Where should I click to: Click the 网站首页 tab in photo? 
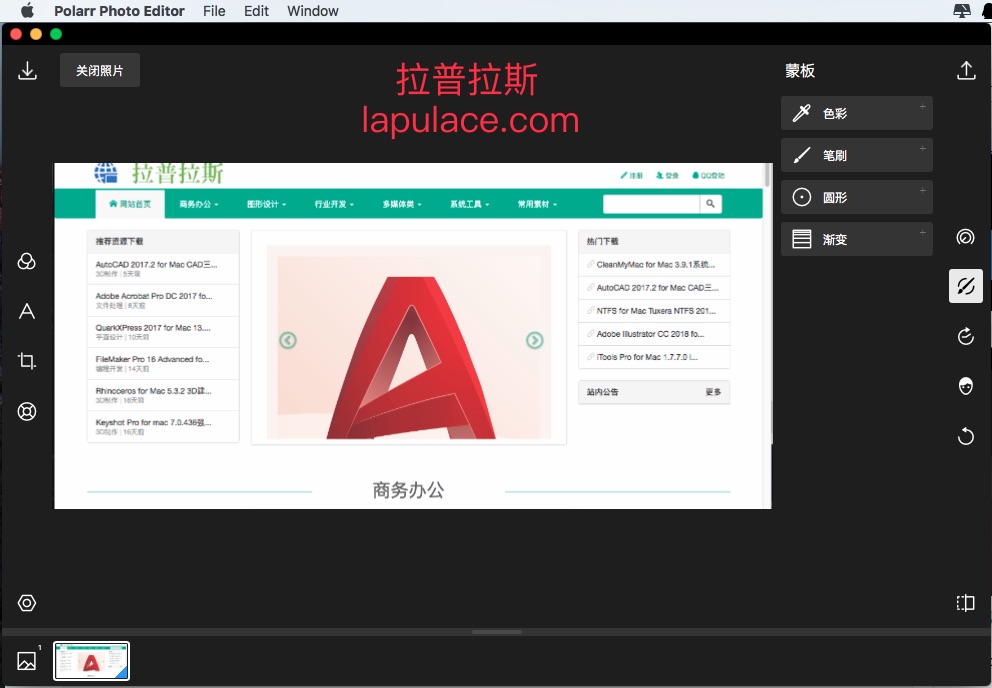pos(130,204)
